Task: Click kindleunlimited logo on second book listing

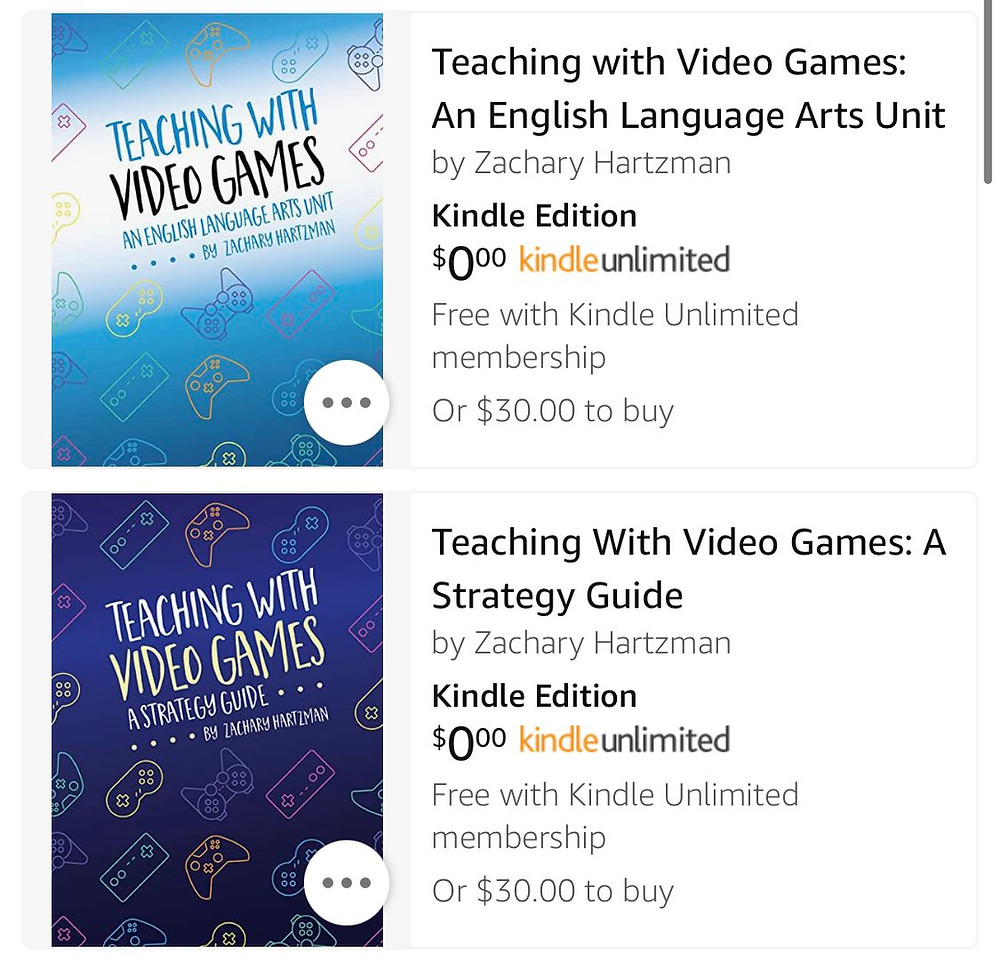Action: [624, 740]
